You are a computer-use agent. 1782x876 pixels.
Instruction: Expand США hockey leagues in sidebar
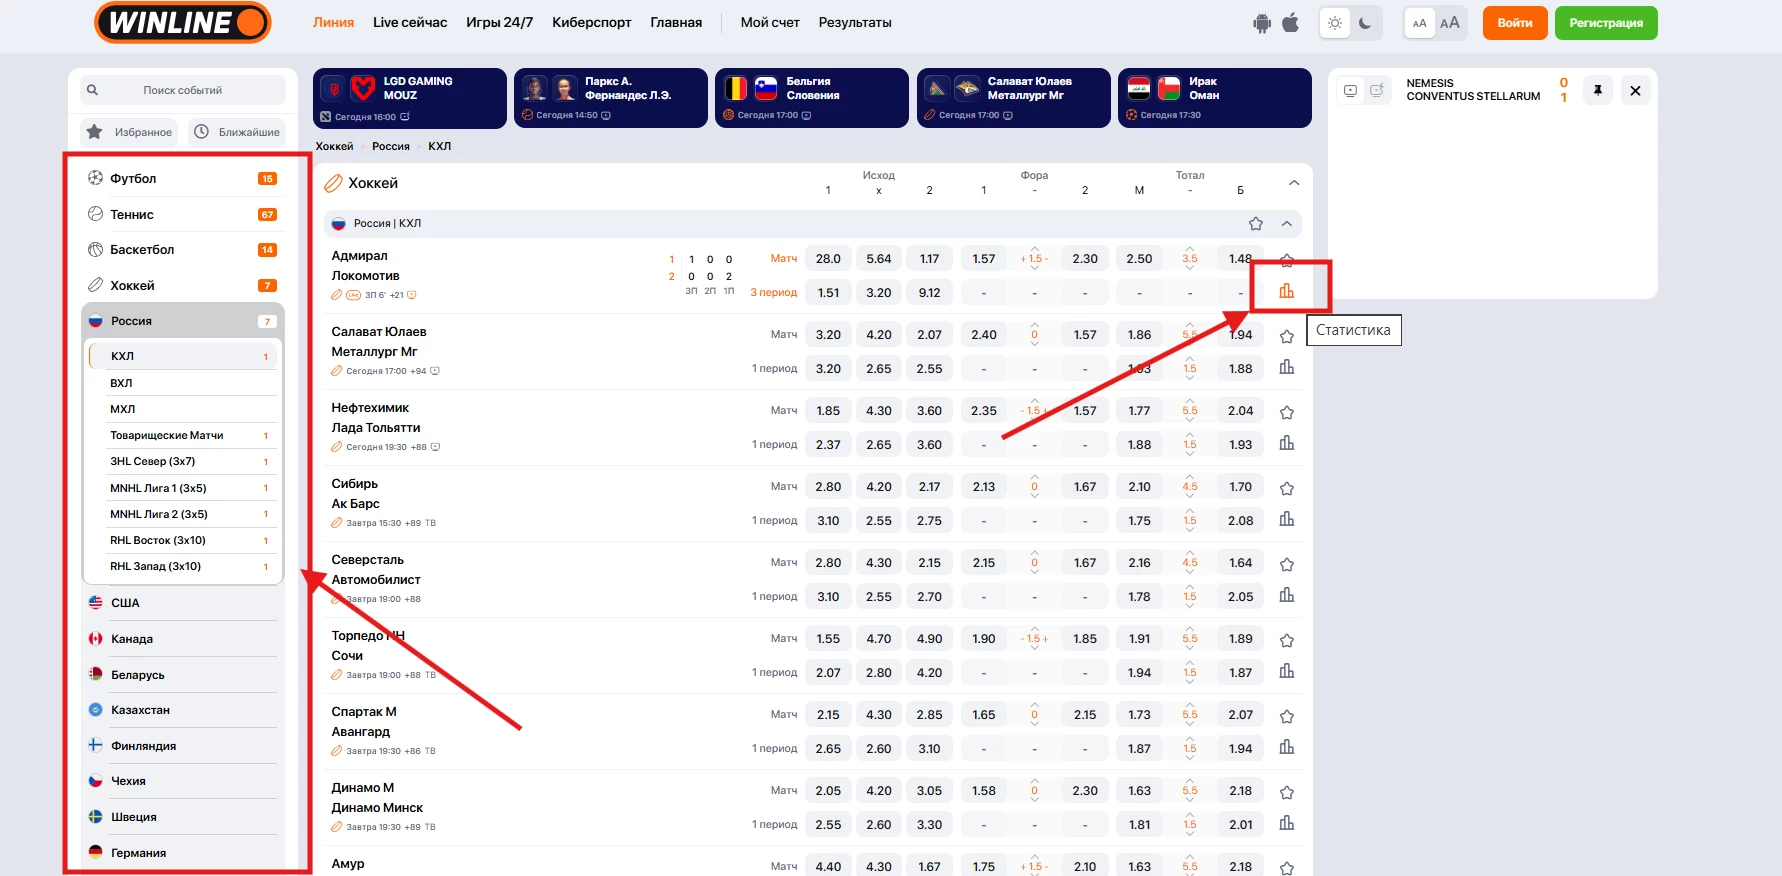183,603
